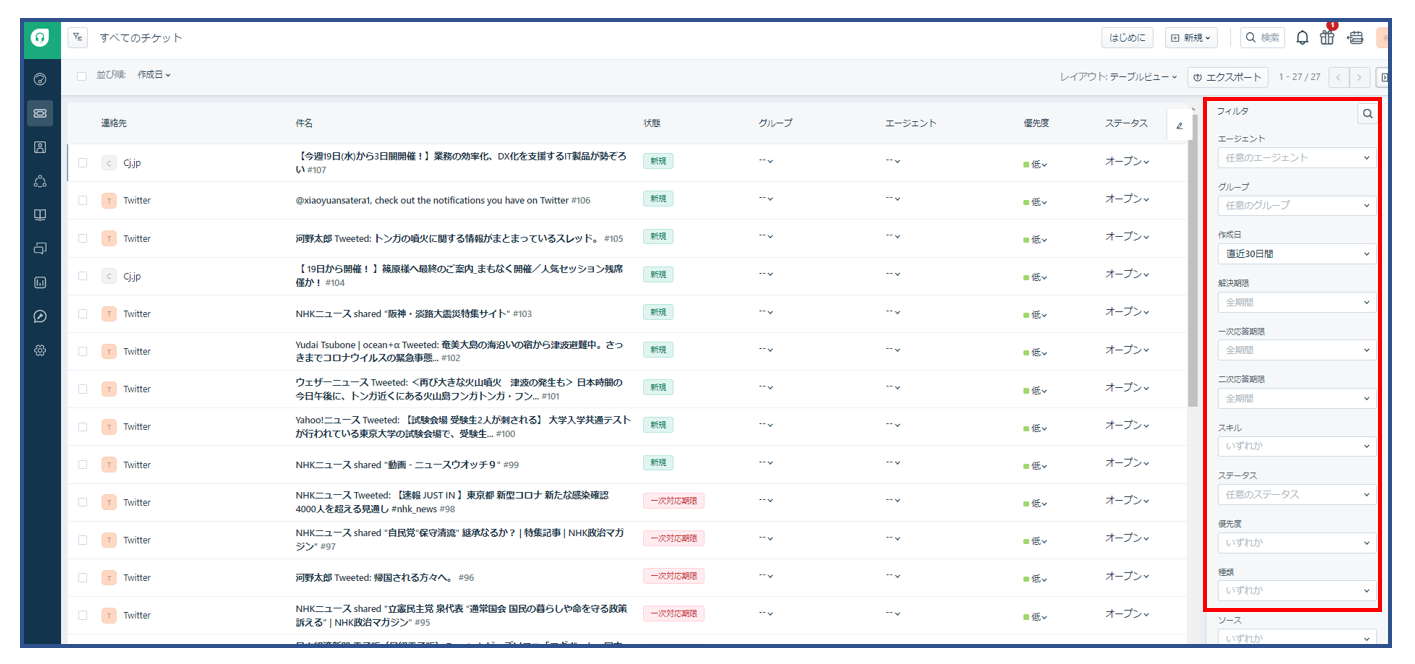Viewport: 1415px width, 664px height.
Task: Click the 件名 column header
Action: coord(304,123)
